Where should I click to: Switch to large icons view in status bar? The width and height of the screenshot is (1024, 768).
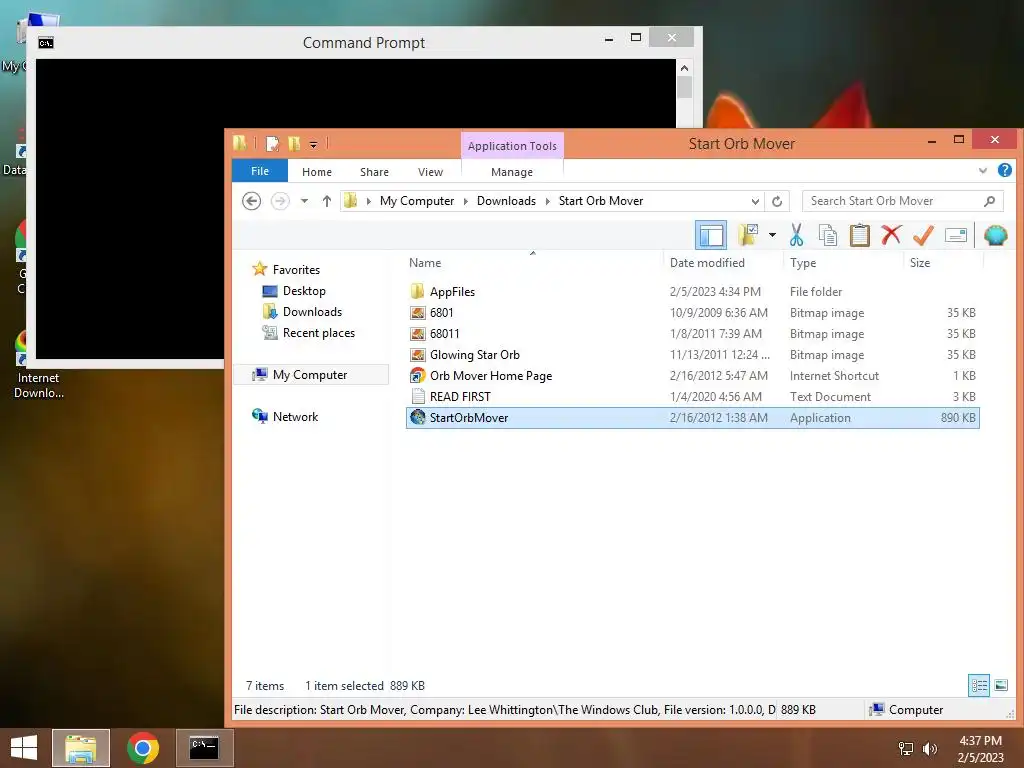coord(1000,685)
